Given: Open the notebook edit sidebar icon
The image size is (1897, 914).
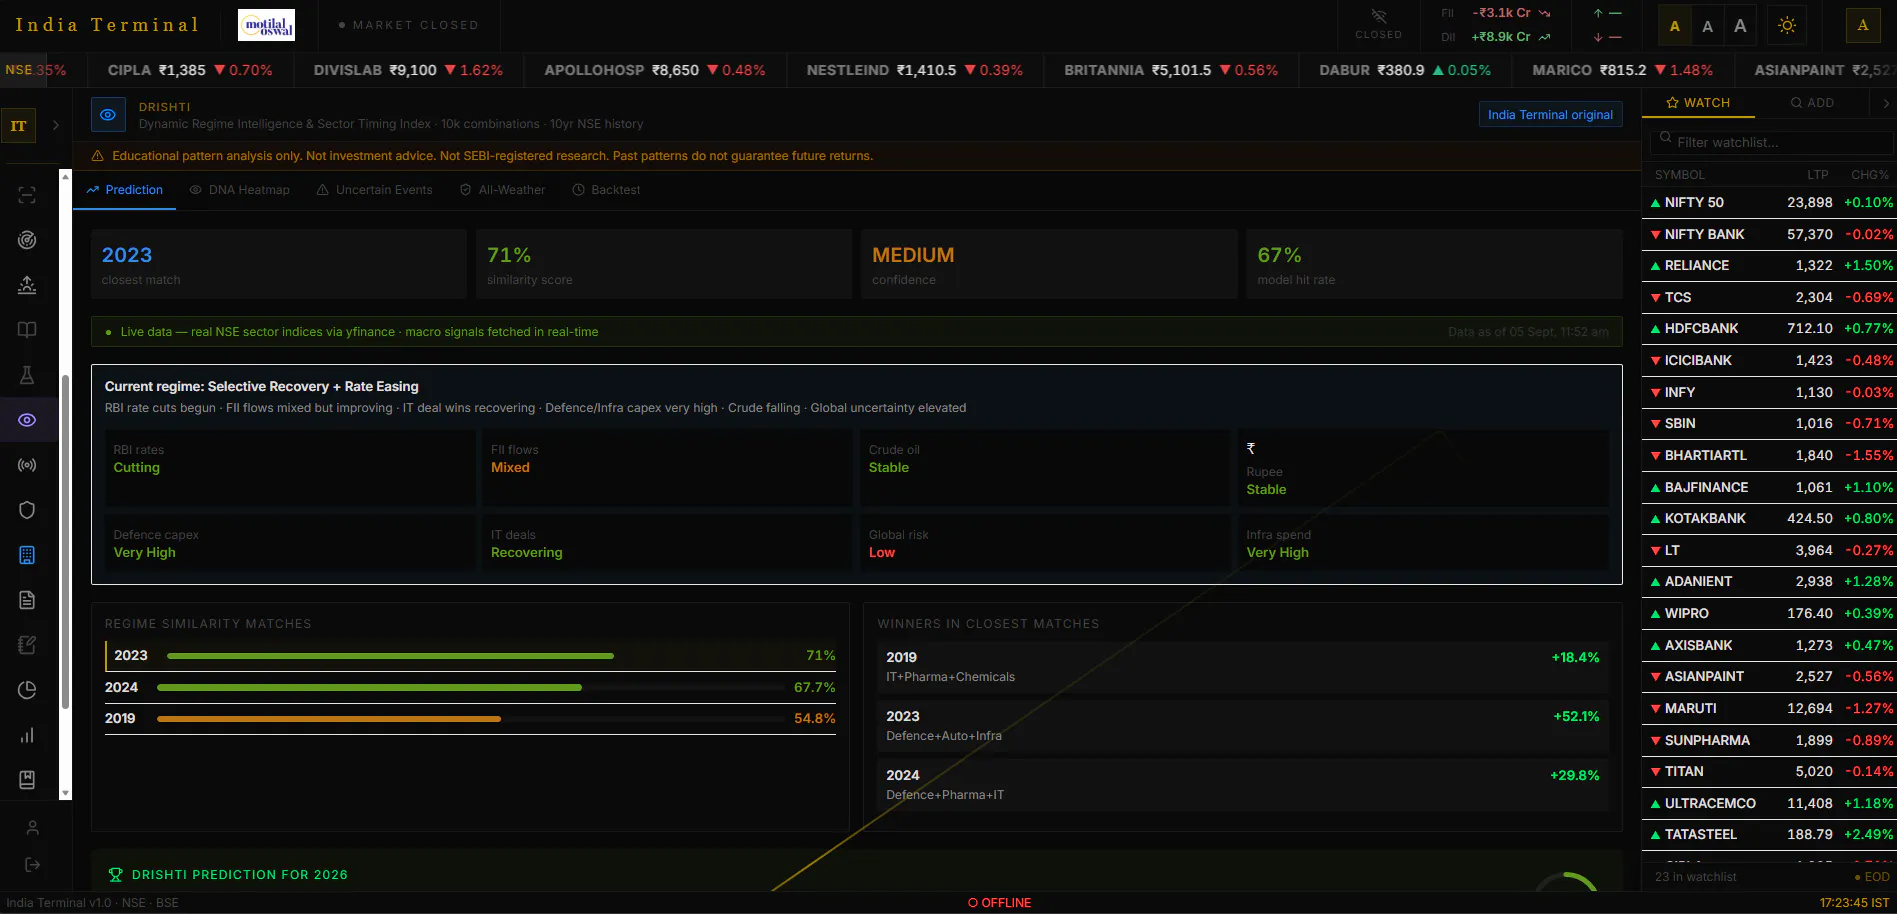Looking at the screenshot, I should (x=27, y=645).
